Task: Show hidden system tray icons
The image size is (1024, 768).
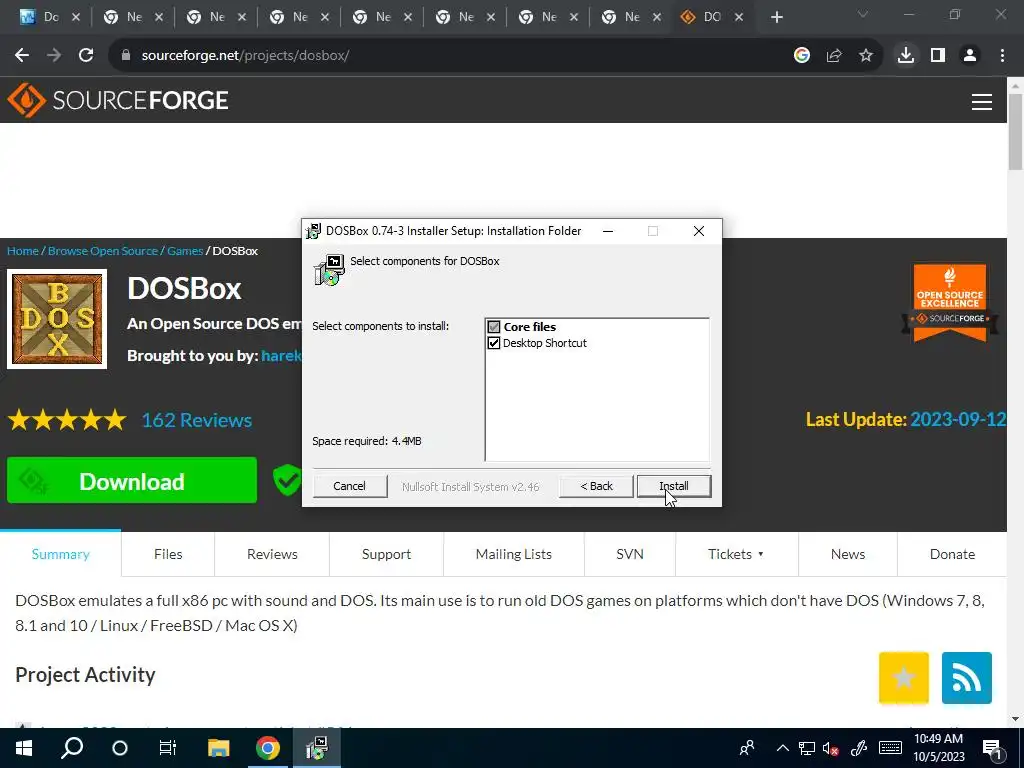Action: click(x=782, y=748)
